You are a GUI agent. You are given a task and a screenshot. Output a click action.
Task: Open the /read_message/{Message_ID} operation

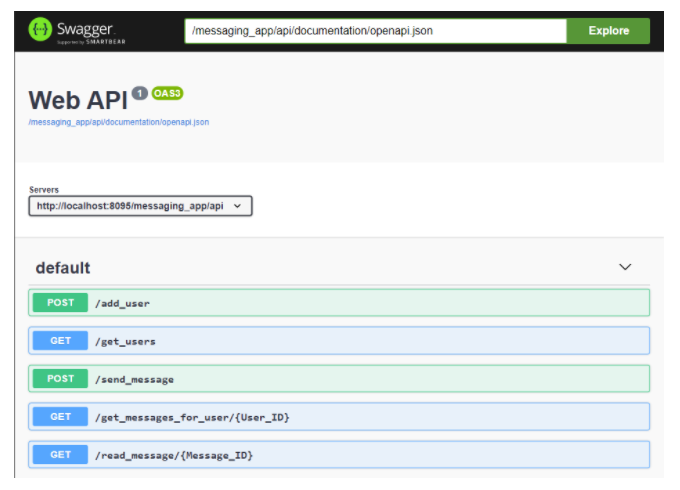point(174,455)
